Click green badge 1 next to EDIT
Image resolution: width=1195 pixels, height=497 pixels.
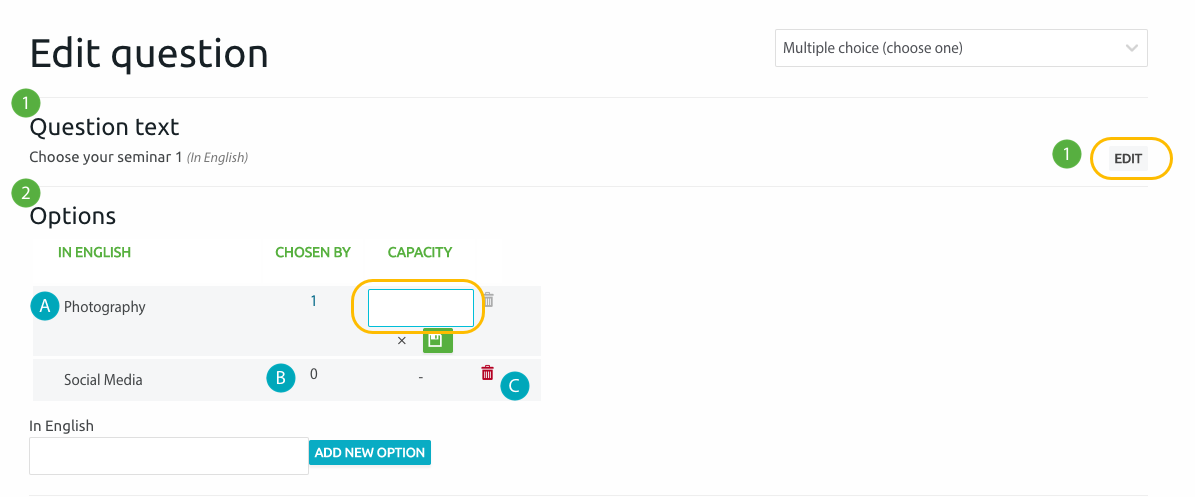[x=1066, y=154]
